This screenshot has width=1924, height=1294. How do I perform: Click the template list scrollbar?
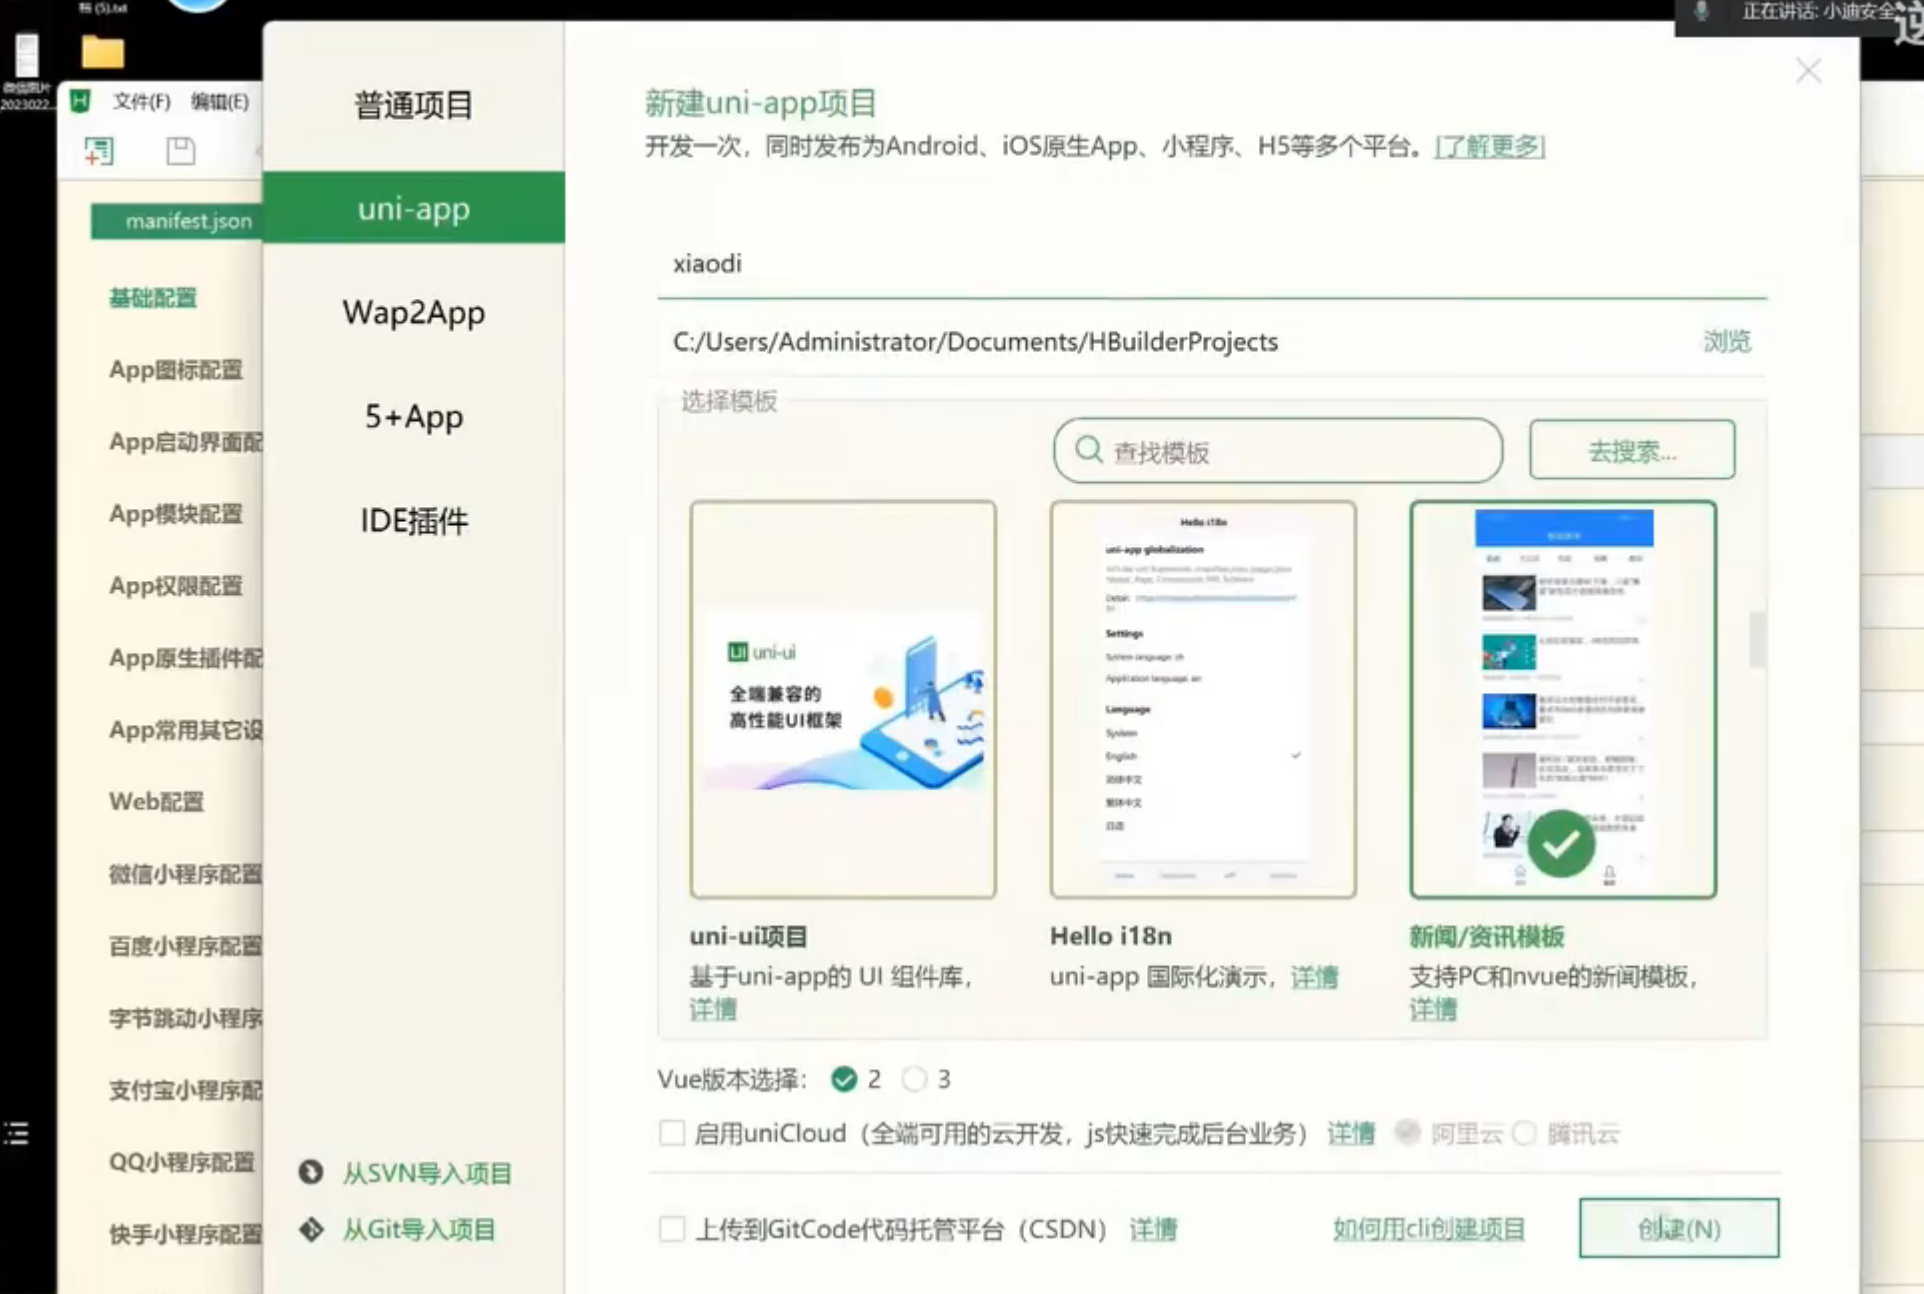click(1756, 640)
